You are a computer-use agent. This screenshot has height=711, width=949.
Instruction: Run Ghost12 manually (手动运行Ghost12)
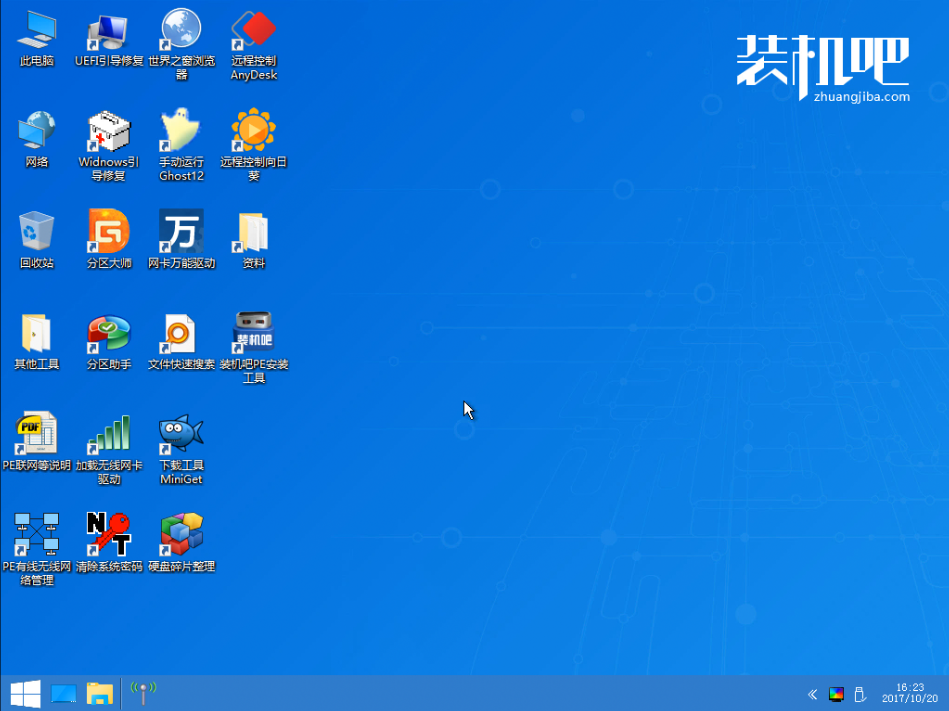pos(181,130)
